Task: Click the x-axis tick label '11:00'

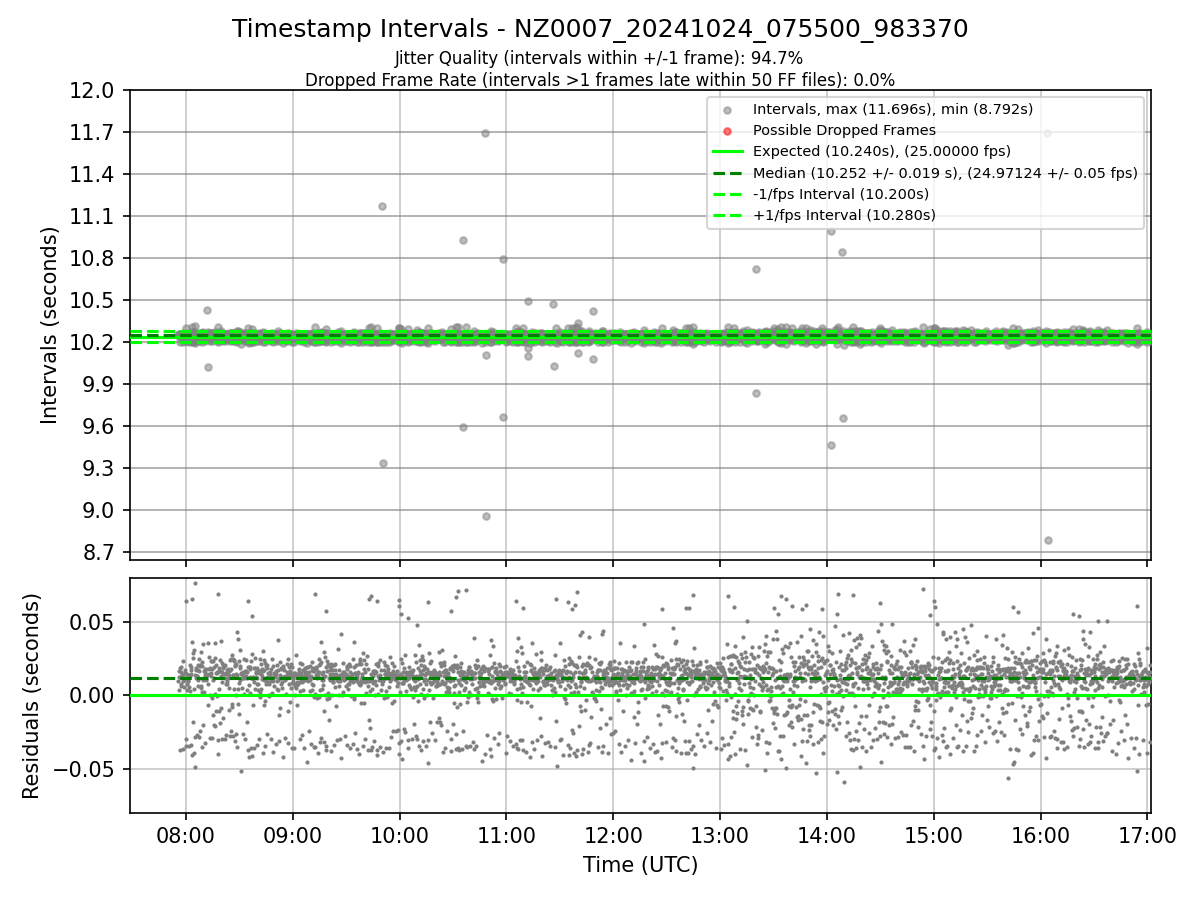Action: (x=506, y=835)
